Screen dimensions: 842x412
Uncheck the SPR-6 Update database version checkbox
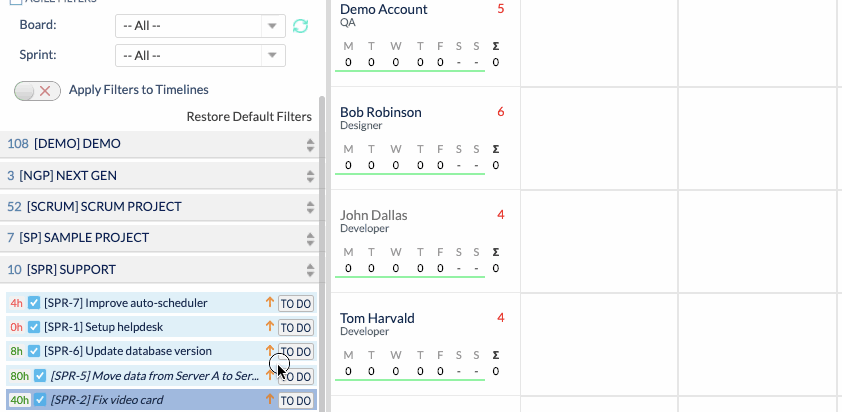(34, 351)
